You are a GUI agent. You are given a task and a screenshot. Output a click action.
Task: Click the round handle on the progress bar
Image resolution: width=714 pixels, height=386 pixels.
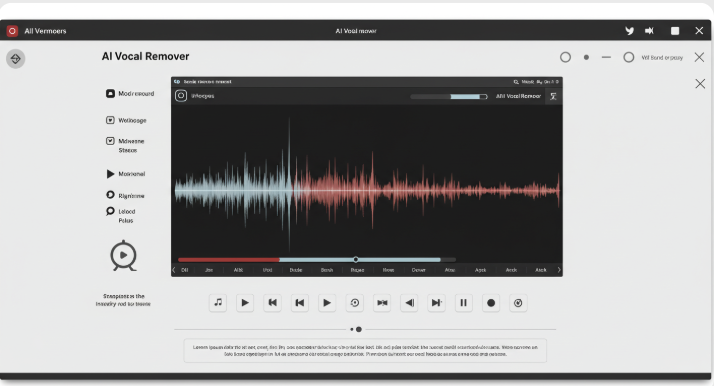pyautogui.click(x=356, y=260)
